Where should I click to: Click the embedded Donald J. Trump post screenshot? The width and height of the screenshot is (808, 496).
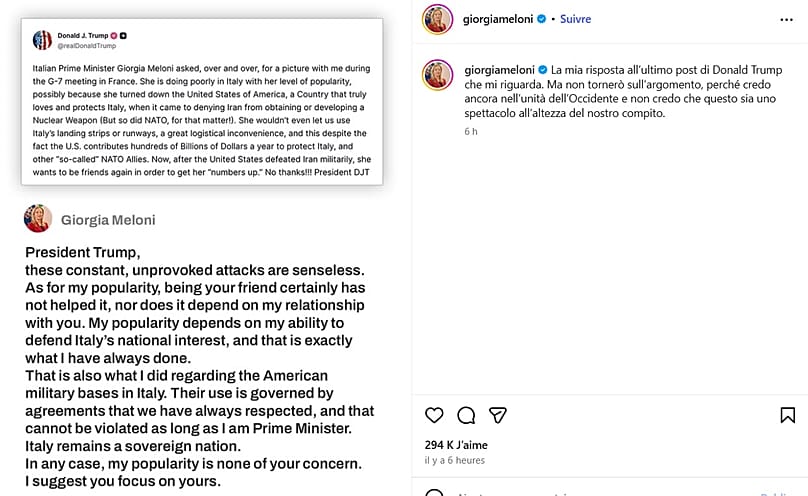click(x=202, y=101)
